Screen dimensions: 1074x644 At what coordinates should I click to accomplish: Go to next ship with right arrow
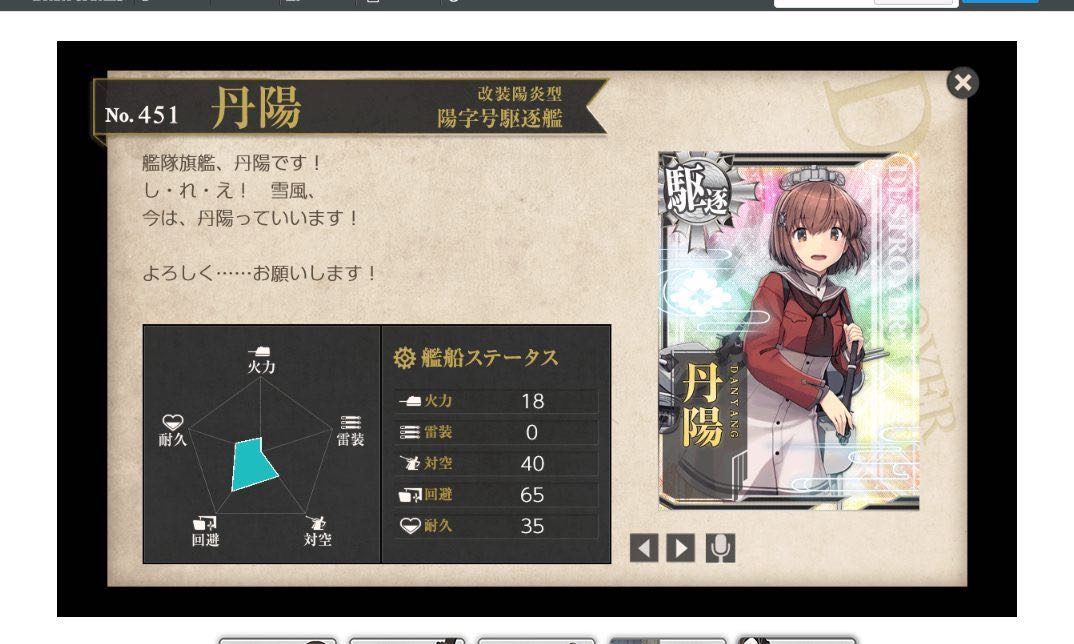(x=681, y=548)
